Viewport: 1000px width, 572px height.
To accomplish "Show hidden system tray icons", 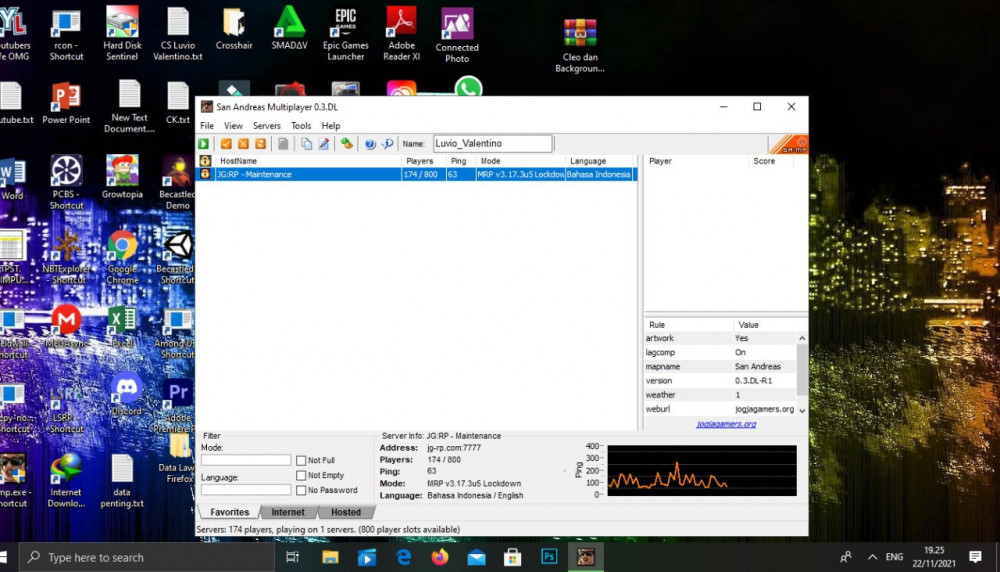I will point(872,557).
